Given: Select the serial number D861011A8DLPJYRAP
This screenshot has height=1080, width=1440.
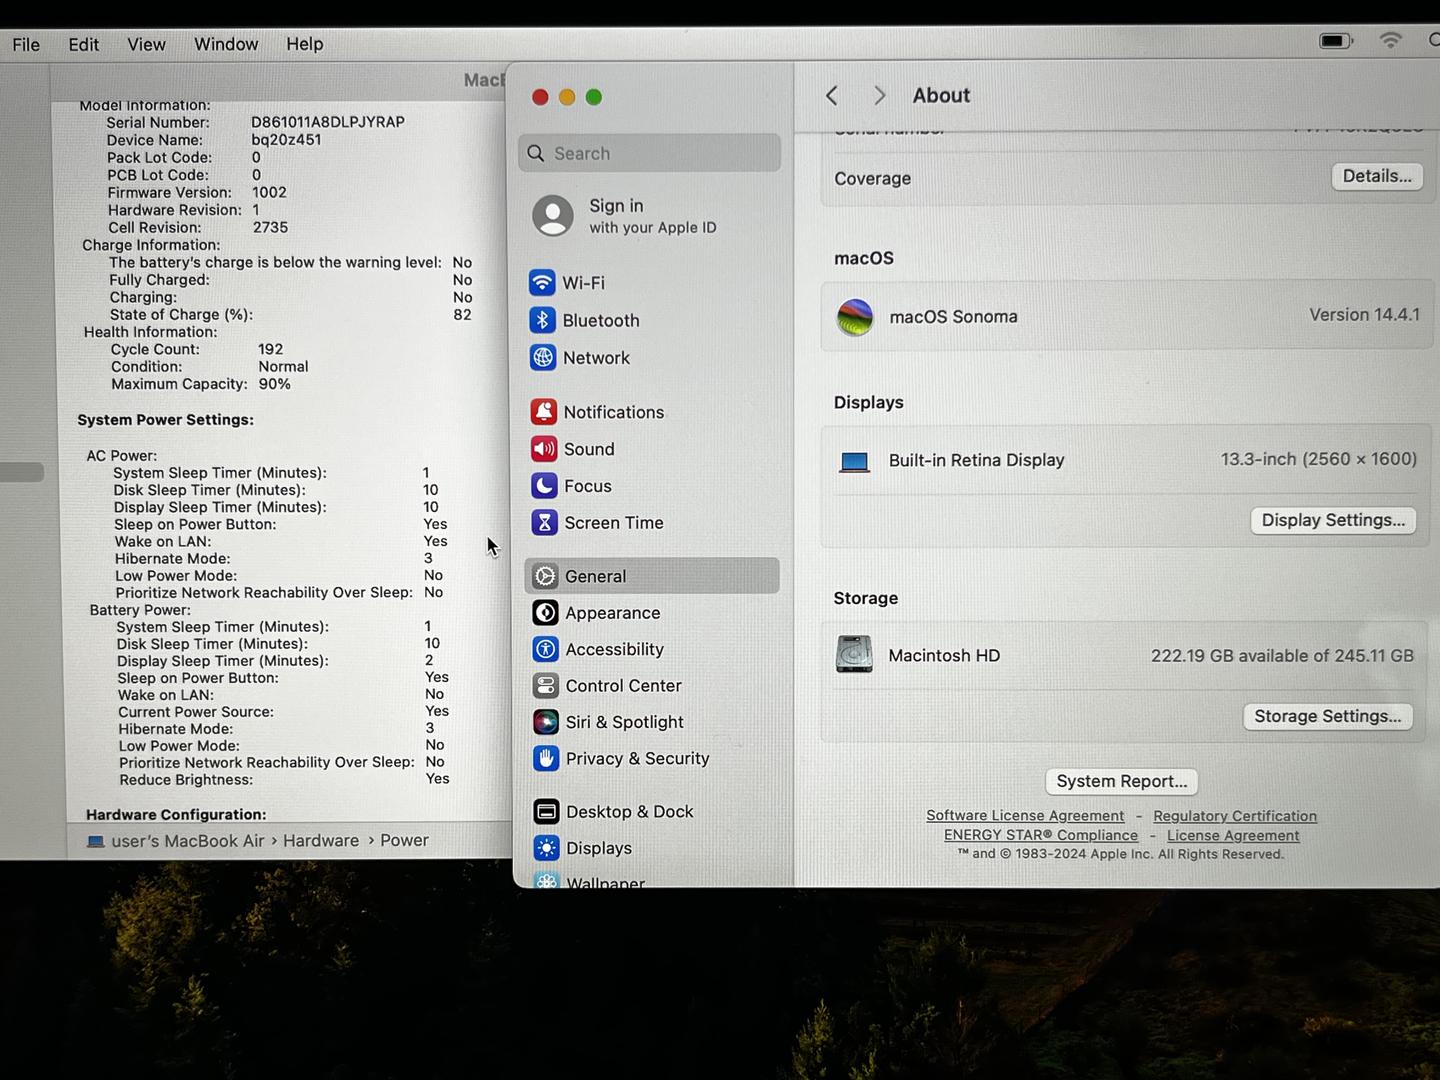Looking at the screenshot, I should 328,122.
